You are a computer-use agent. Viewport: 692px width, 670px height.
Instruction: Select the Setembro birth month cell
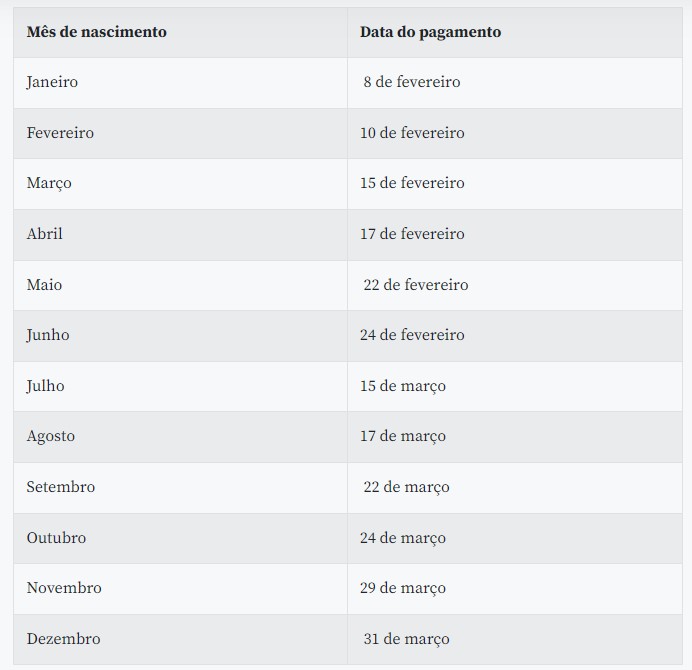tap(61, 487)
